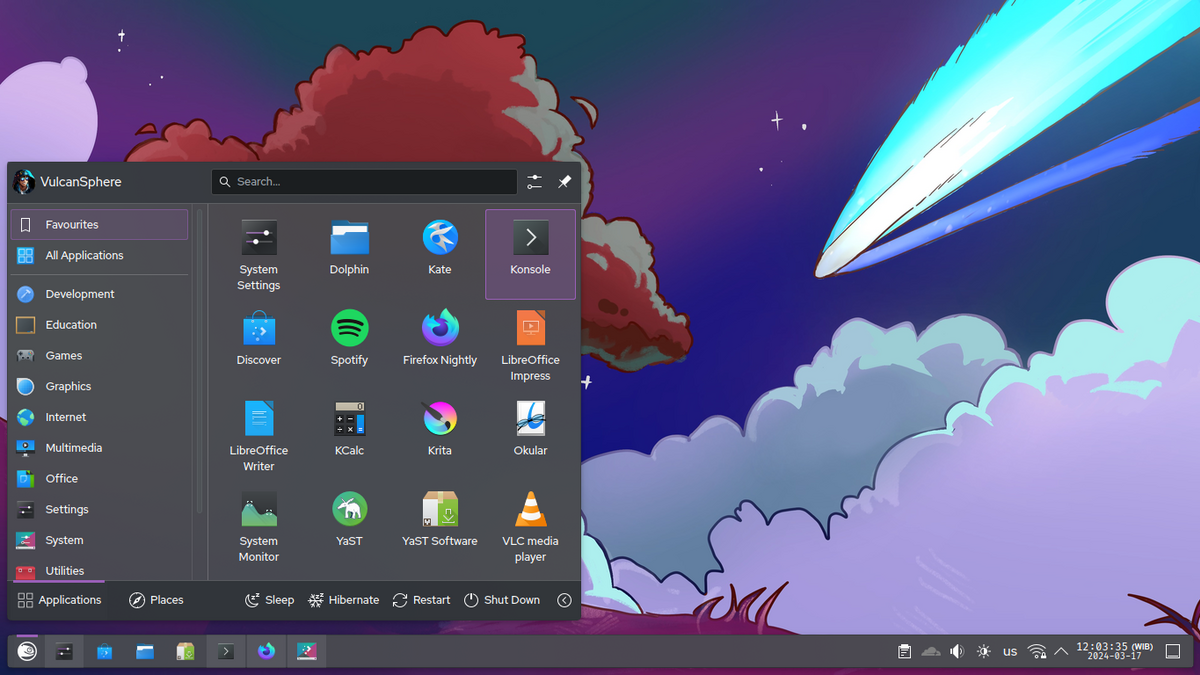Open the Games category
This screenshot has width=1200, height=675.
pyautogui.click(x=99, y=356)
